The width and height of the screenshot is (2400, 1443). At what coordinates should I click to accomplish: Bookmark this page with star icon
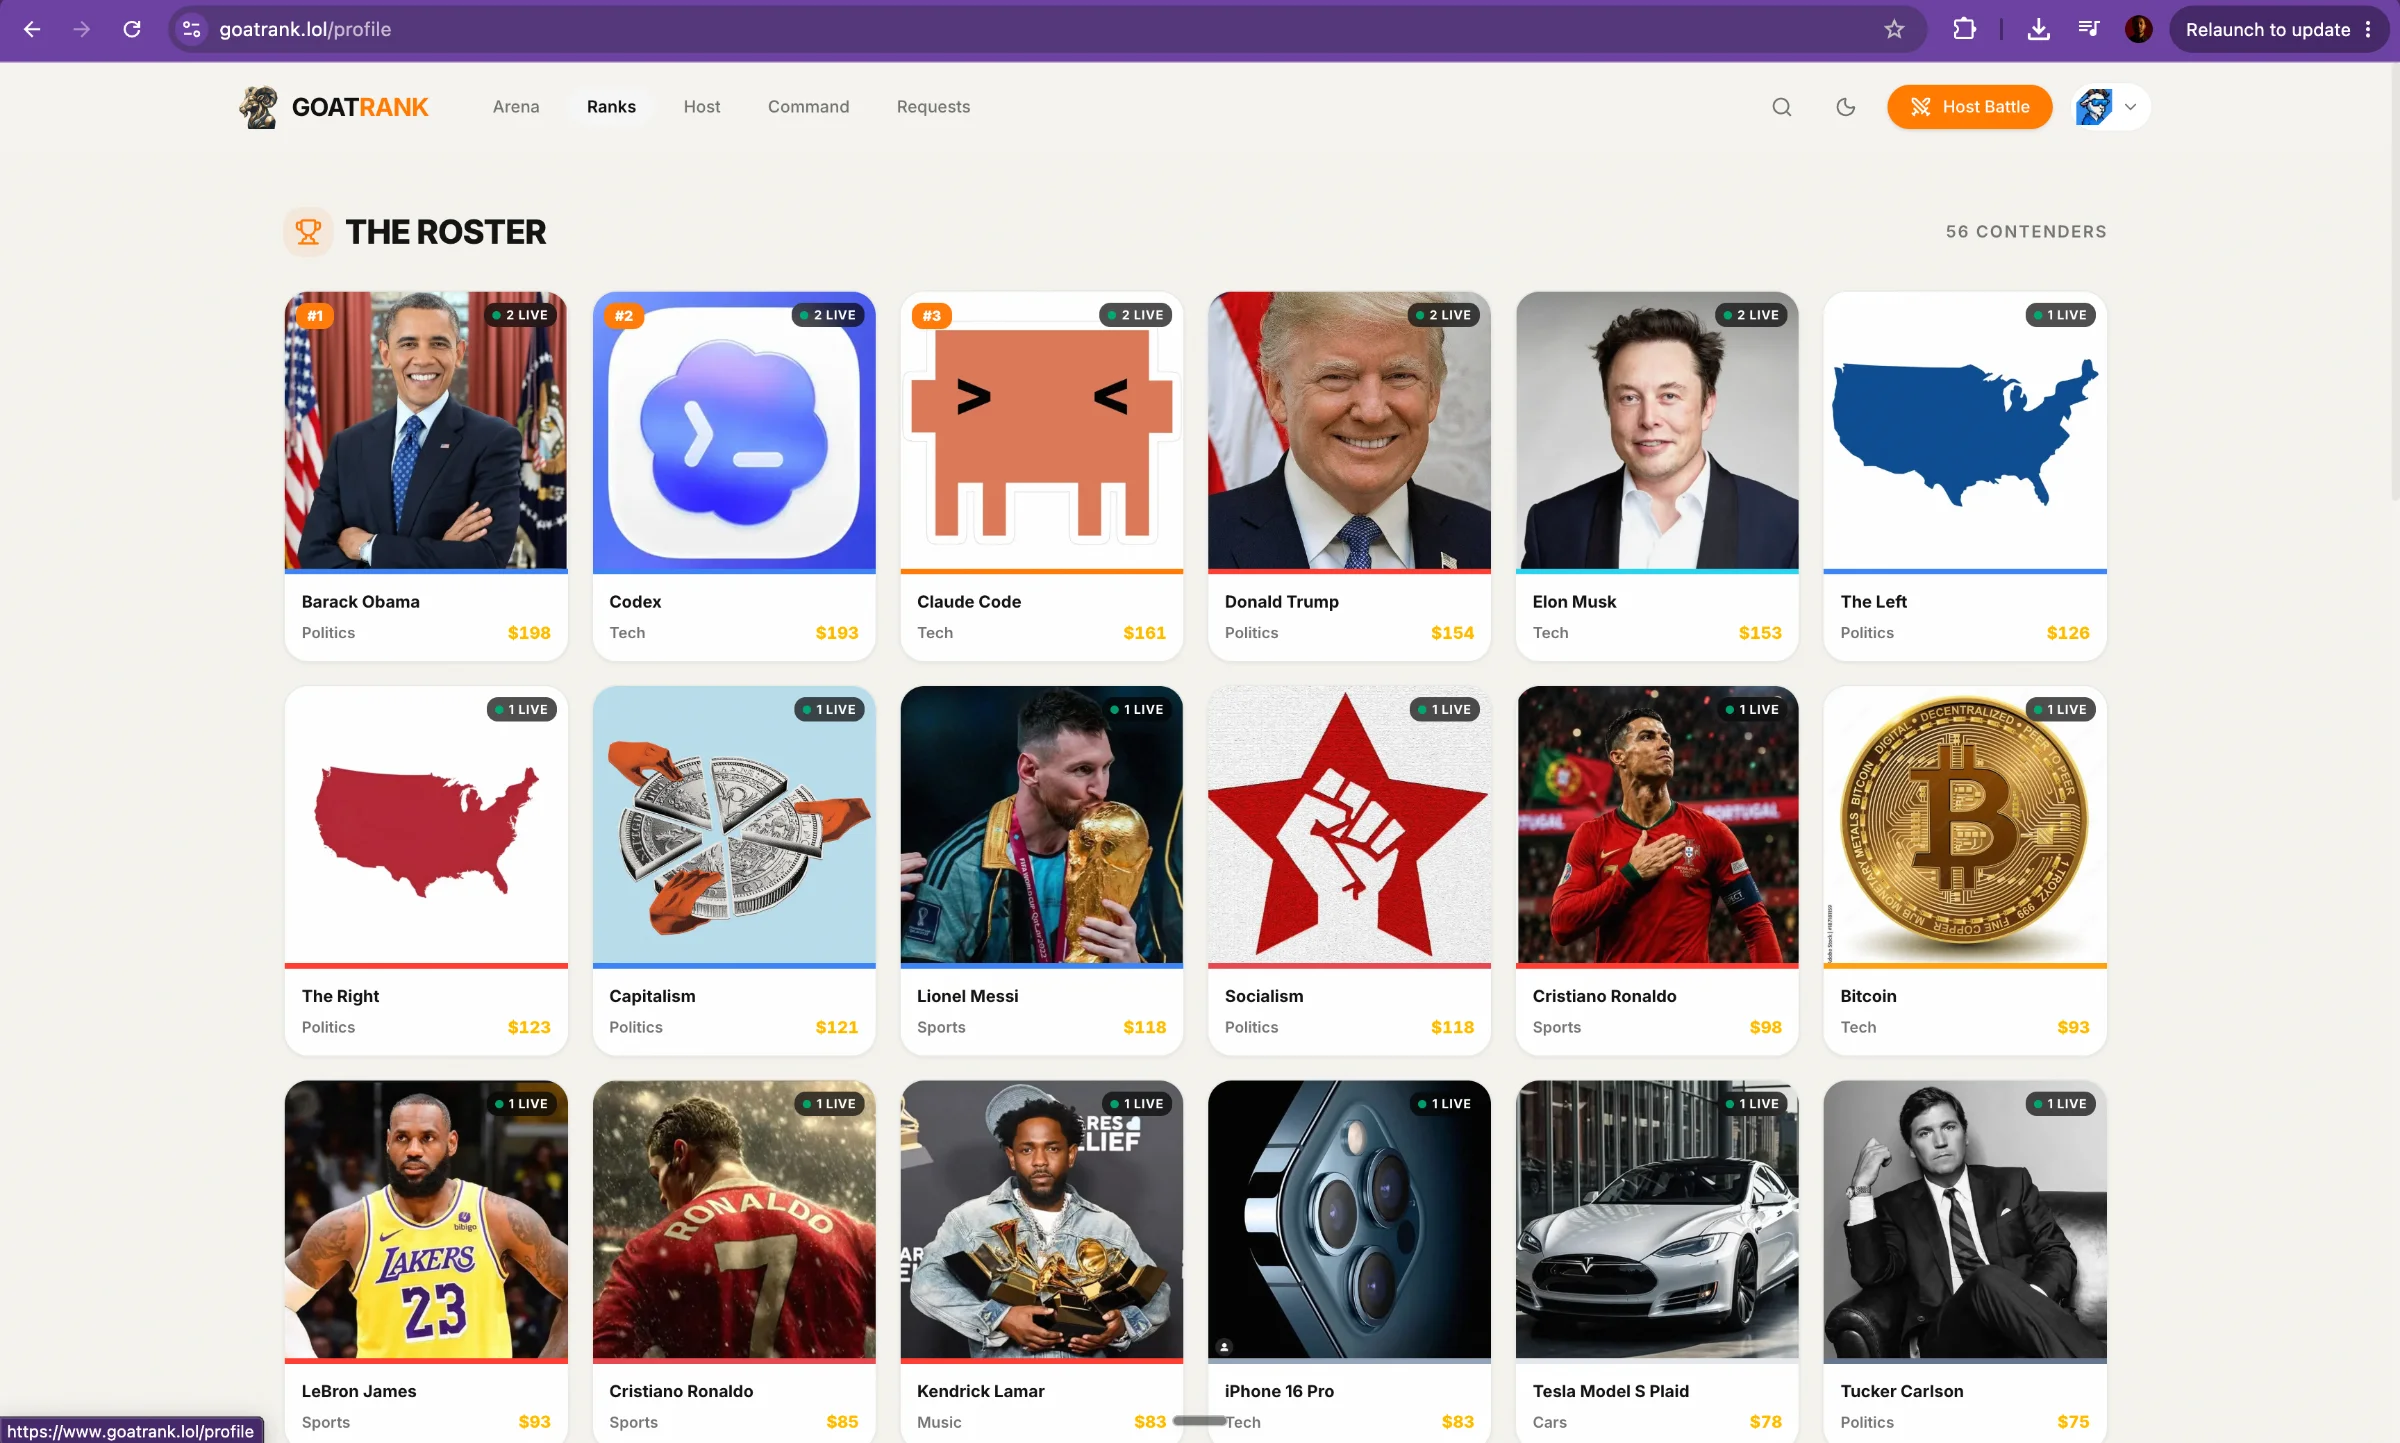click(1894, 29)
